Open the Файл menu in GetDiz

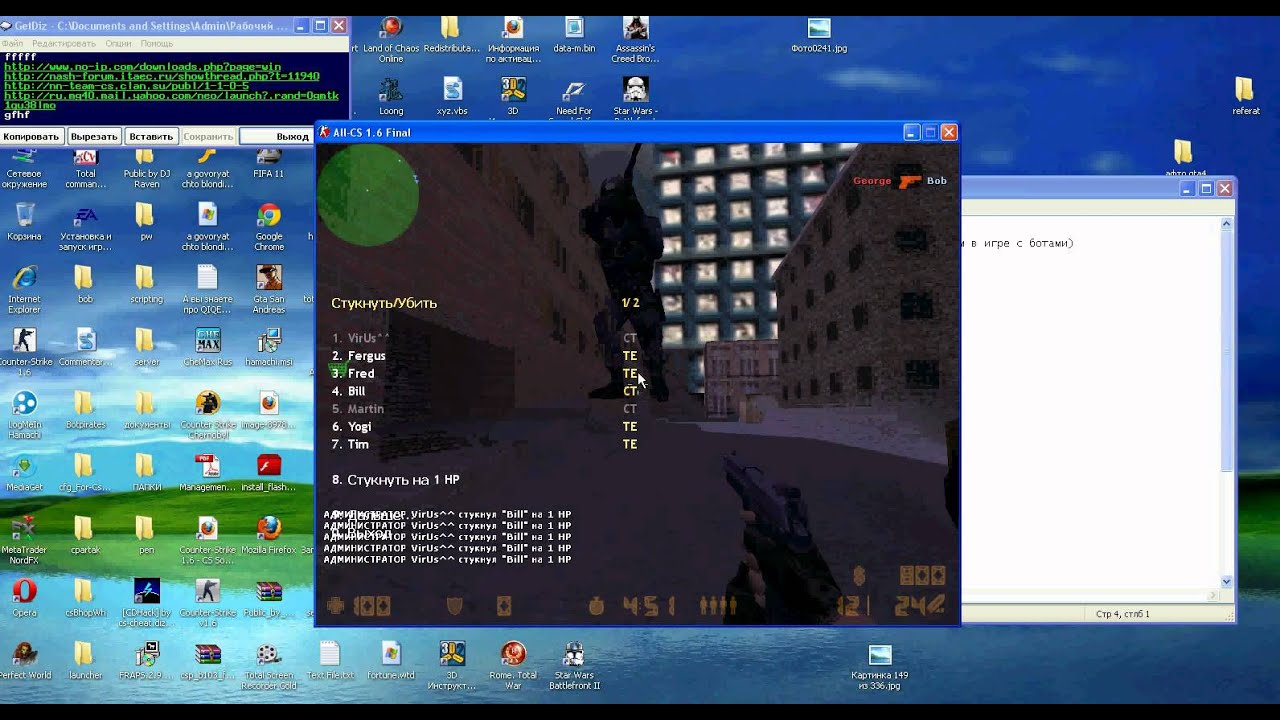[12, 43]
